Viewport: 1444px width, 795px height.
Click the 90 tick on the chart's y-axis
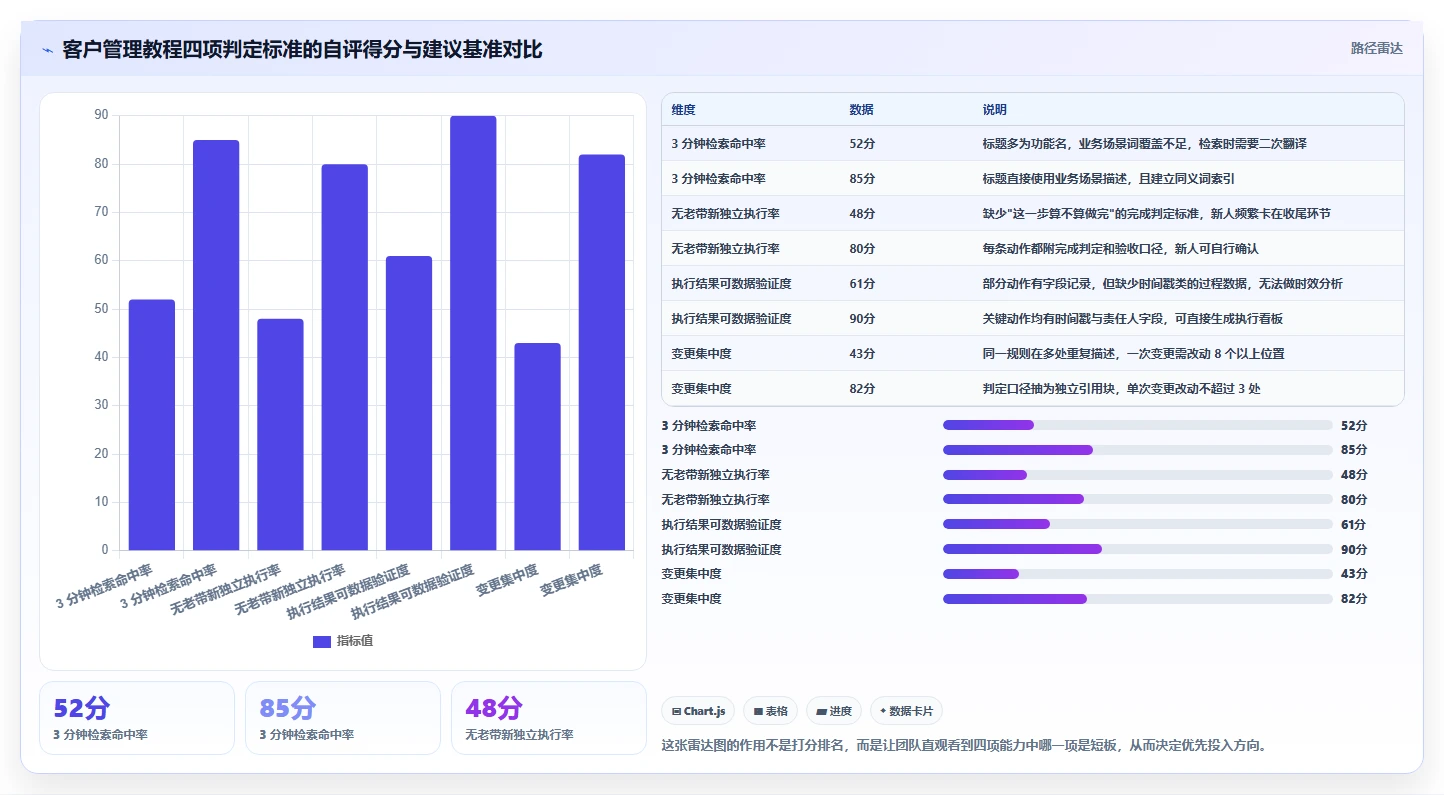point(101,115)
